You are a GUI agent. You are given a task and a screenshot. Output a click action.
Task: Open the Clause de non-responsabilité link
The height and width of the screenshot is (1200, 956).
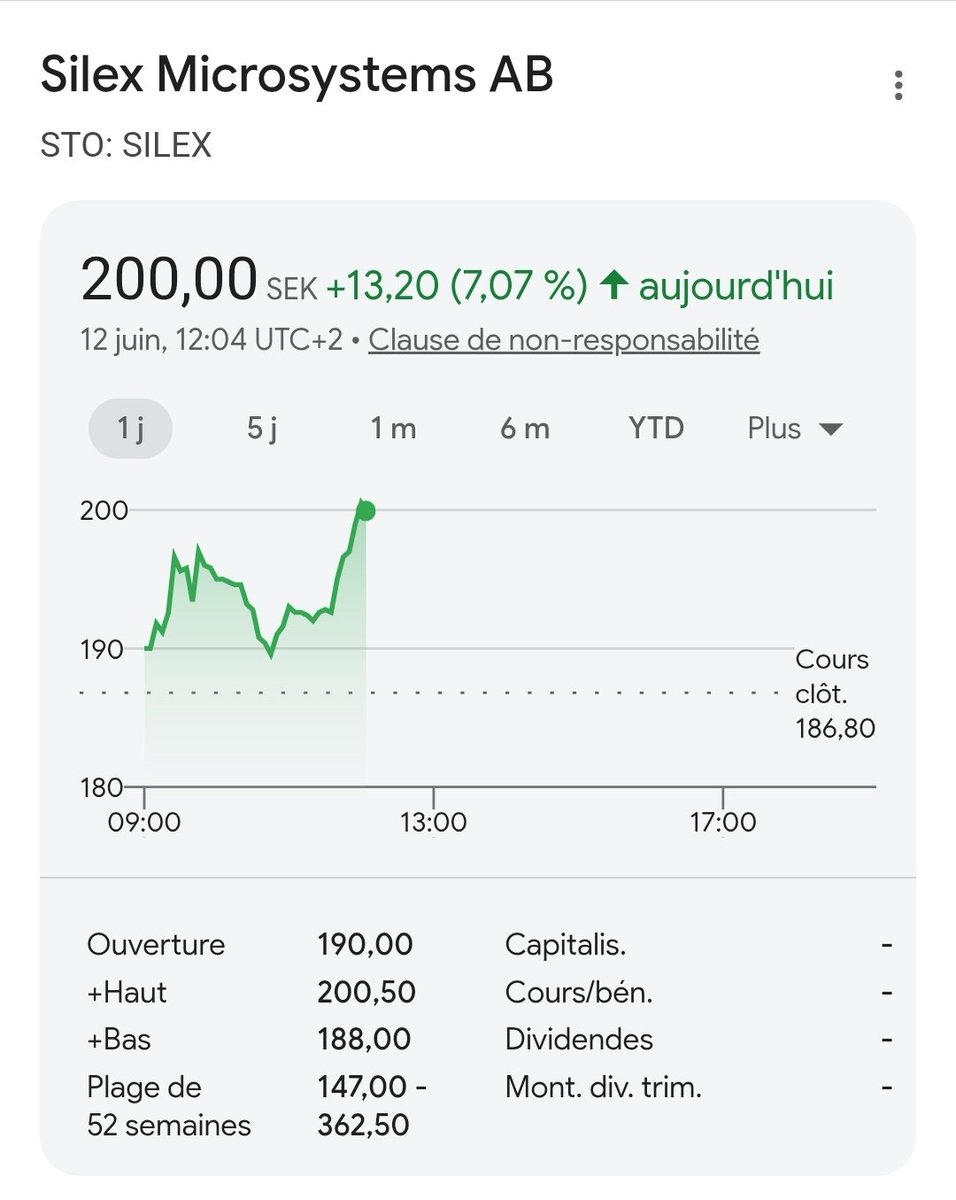(564, 340)
